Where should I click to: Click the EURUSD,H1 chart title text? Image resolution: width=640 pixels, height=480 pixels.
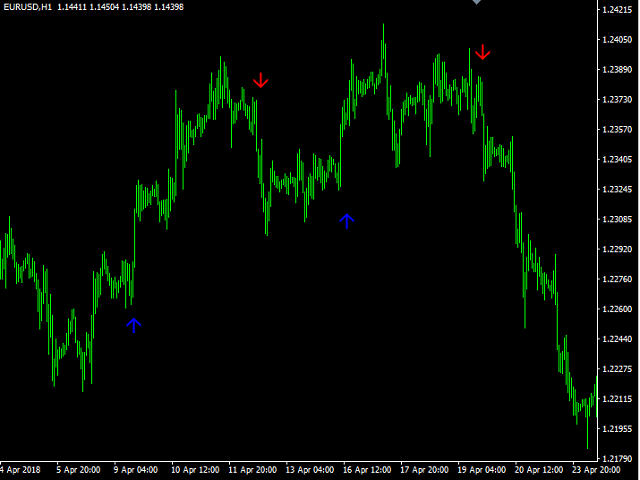(x=28, y=7)
